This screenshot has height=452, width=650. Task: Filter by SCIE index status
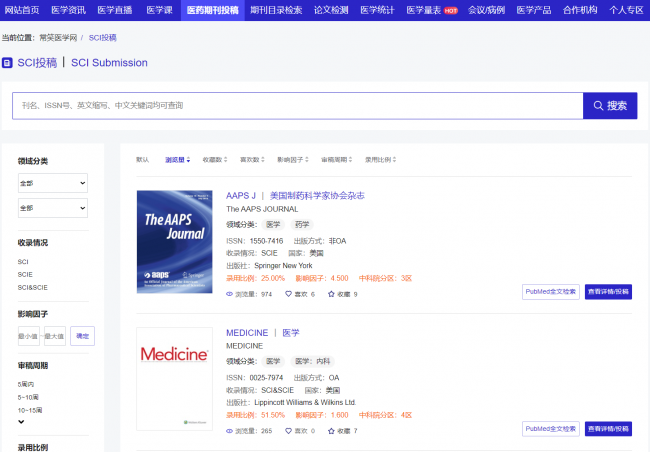tap(25, 275)
